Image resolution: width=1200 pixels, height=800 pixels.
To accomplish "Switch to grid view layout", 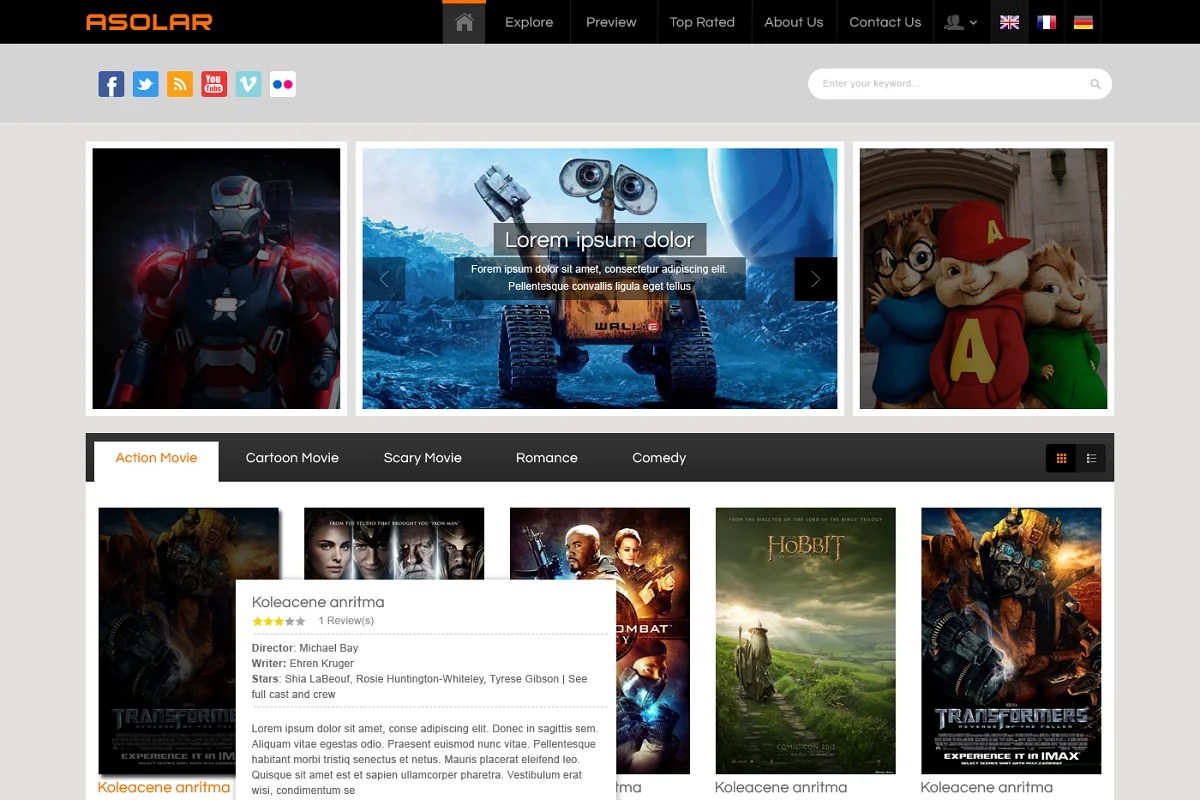I will point(1061,458).
